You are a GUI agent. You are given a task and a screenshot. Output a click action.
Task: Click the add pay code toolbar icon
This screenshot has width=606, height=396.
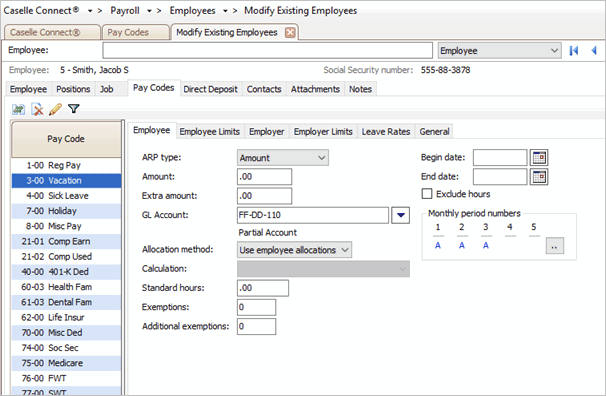(18, 109)
